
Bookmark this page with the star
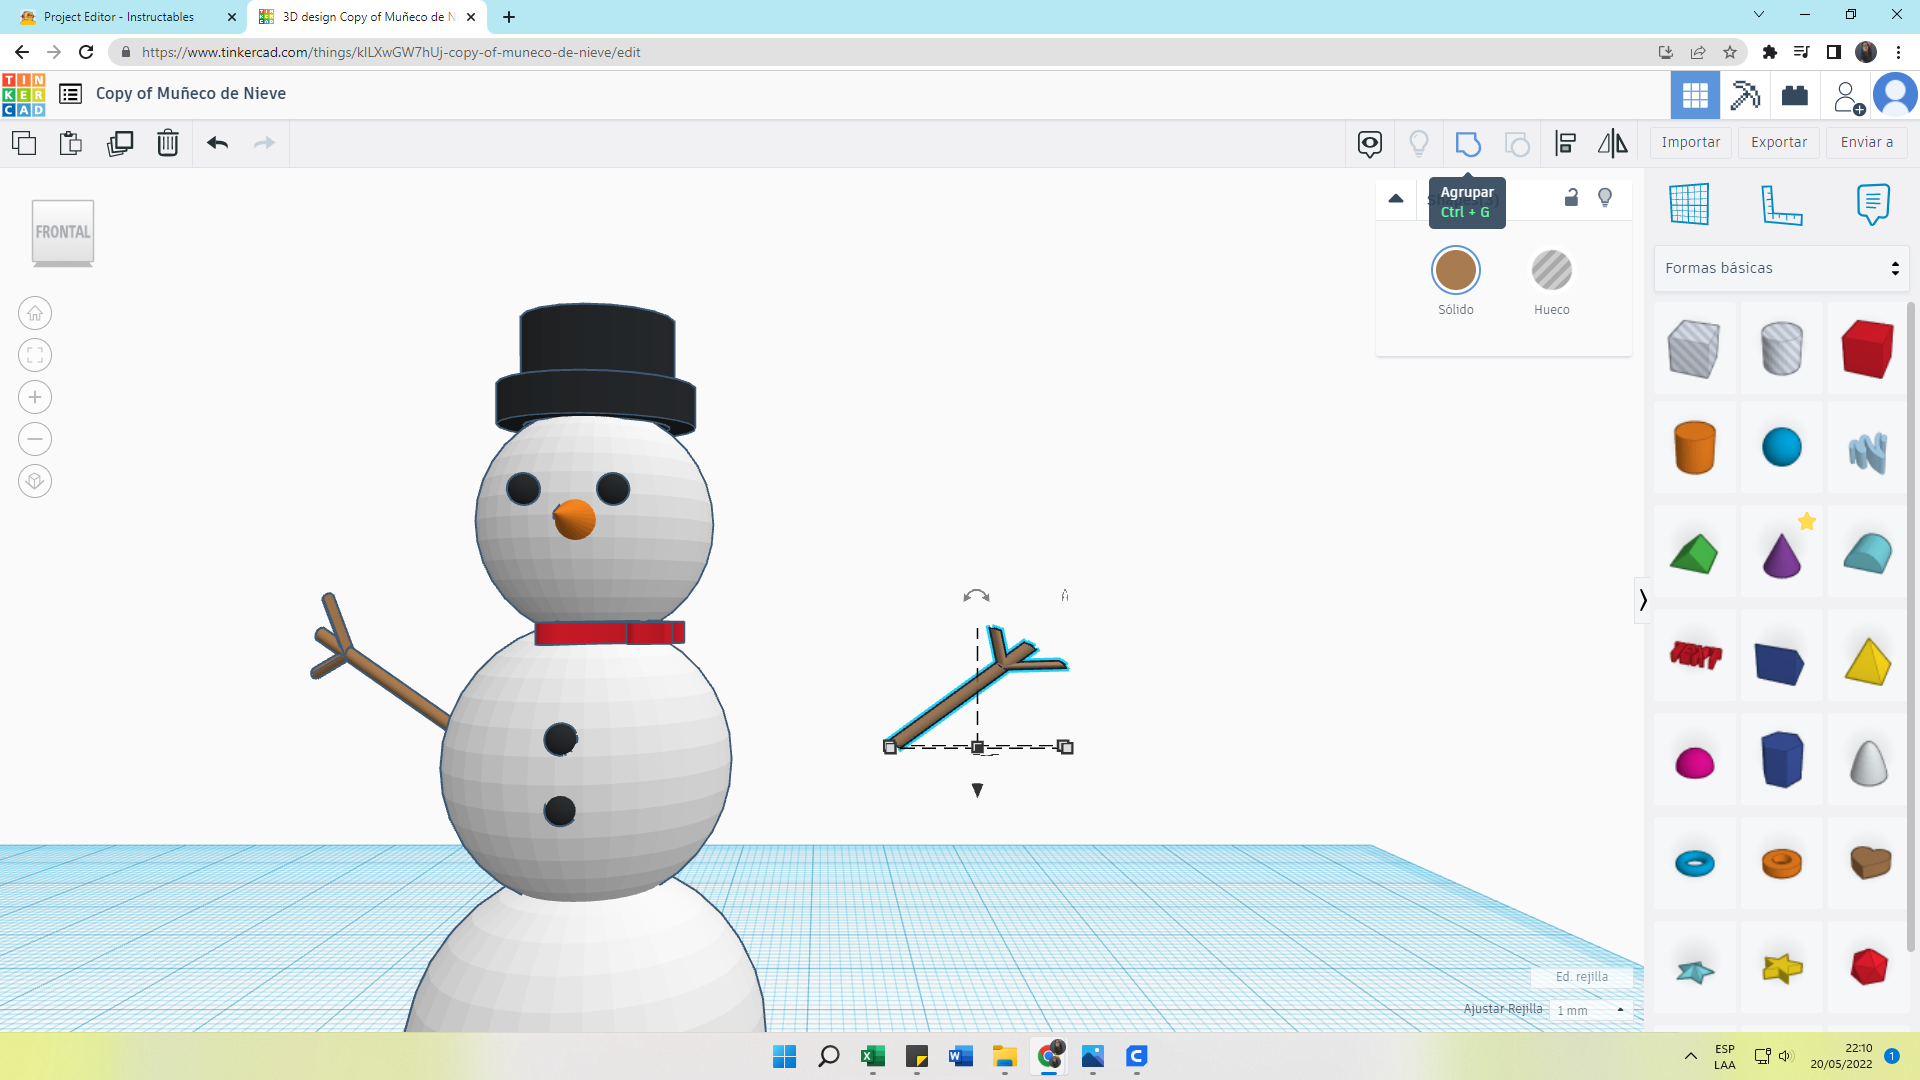pyautogui.click(x=1730, y=52)
